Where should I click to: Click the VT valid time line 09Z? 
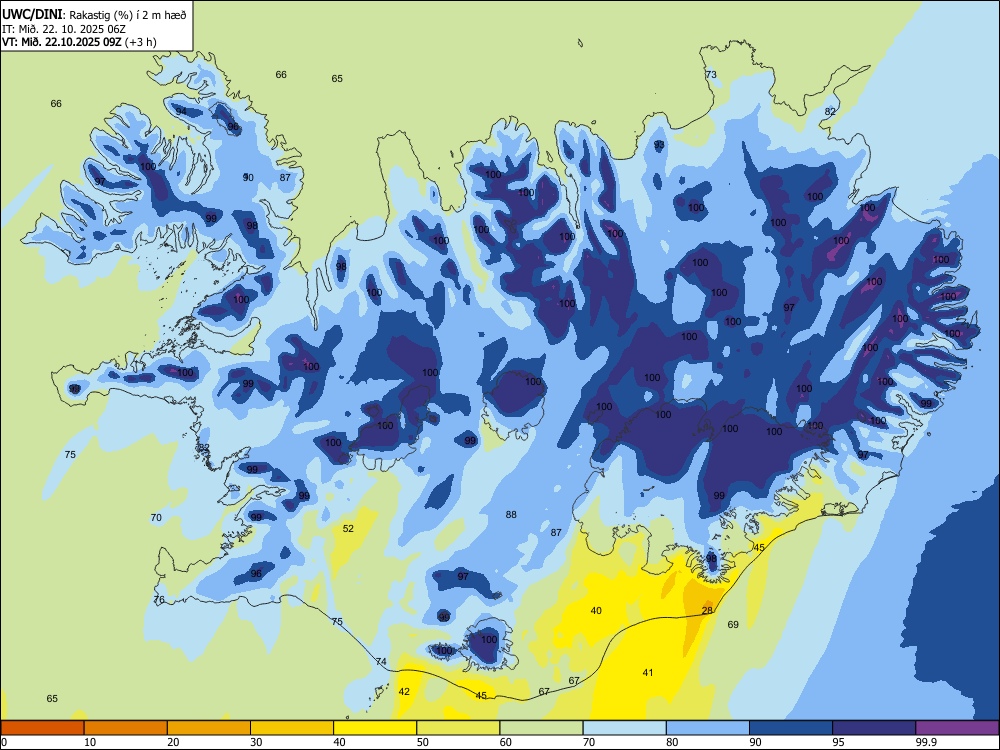click(x=79, y=42)
